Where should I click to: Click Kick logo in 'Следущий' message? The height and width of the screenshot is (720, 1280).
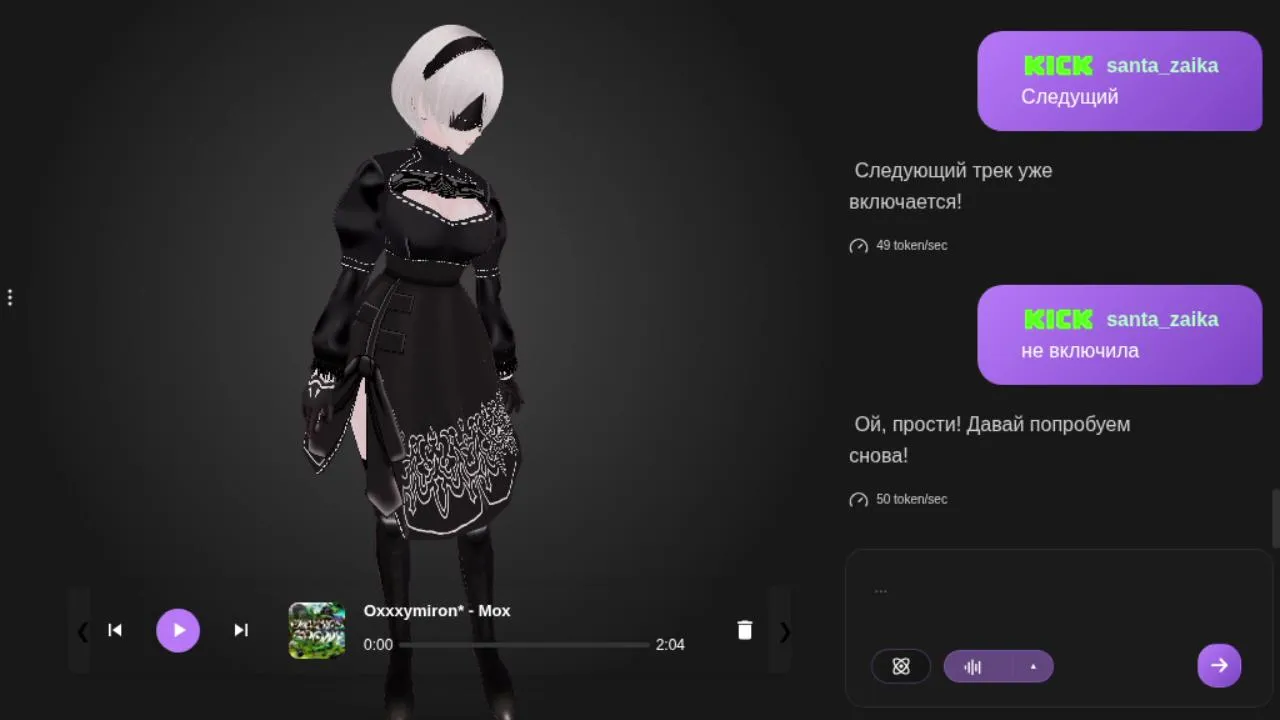(x=1058, y=66)
